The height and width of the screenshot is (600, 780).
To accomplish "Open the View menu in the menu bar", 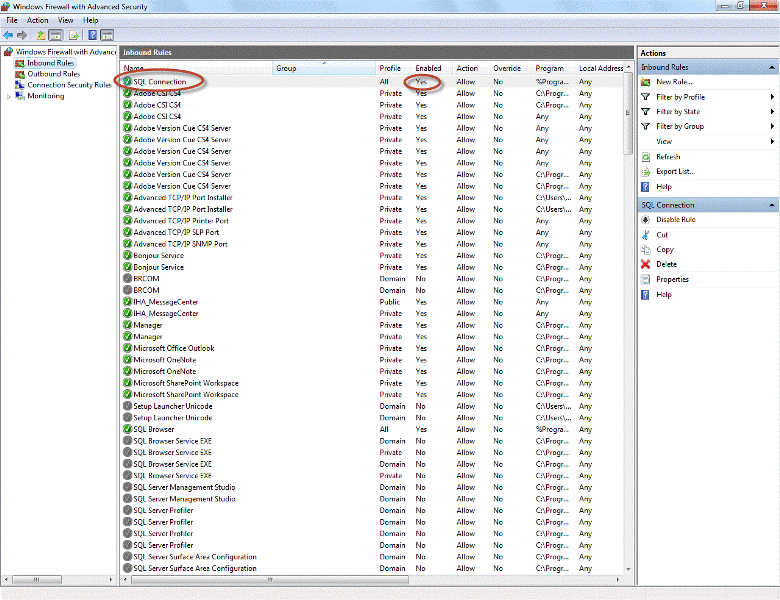I will (65, 20).
